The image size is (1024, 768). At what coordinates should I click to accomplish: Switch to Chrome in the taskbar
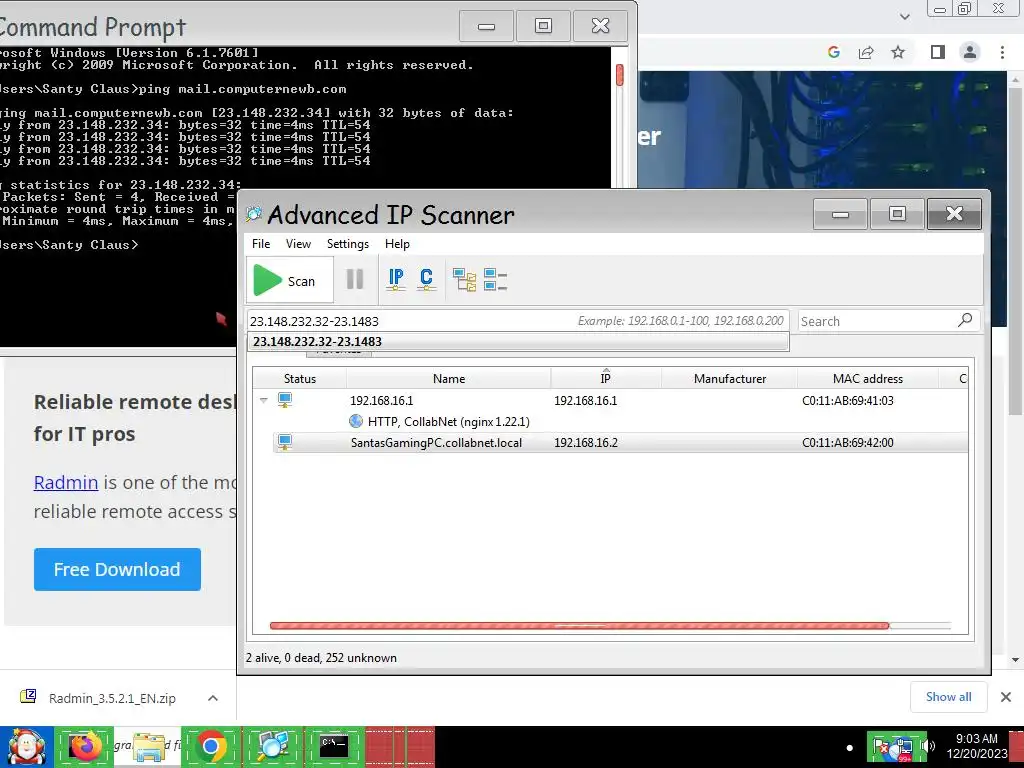[x=211, y=746]
